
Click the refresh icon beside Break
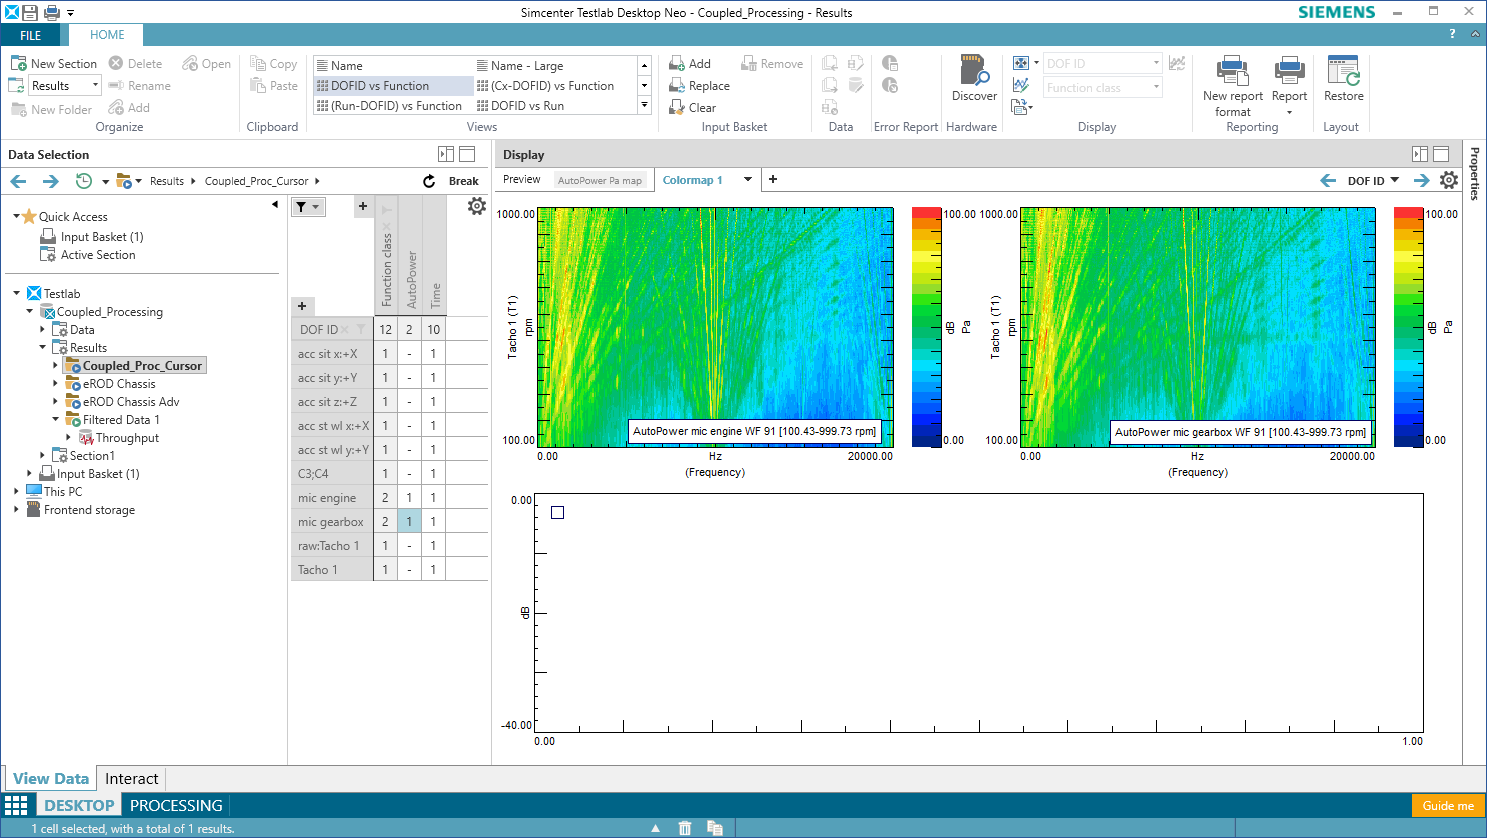[429, 181]
